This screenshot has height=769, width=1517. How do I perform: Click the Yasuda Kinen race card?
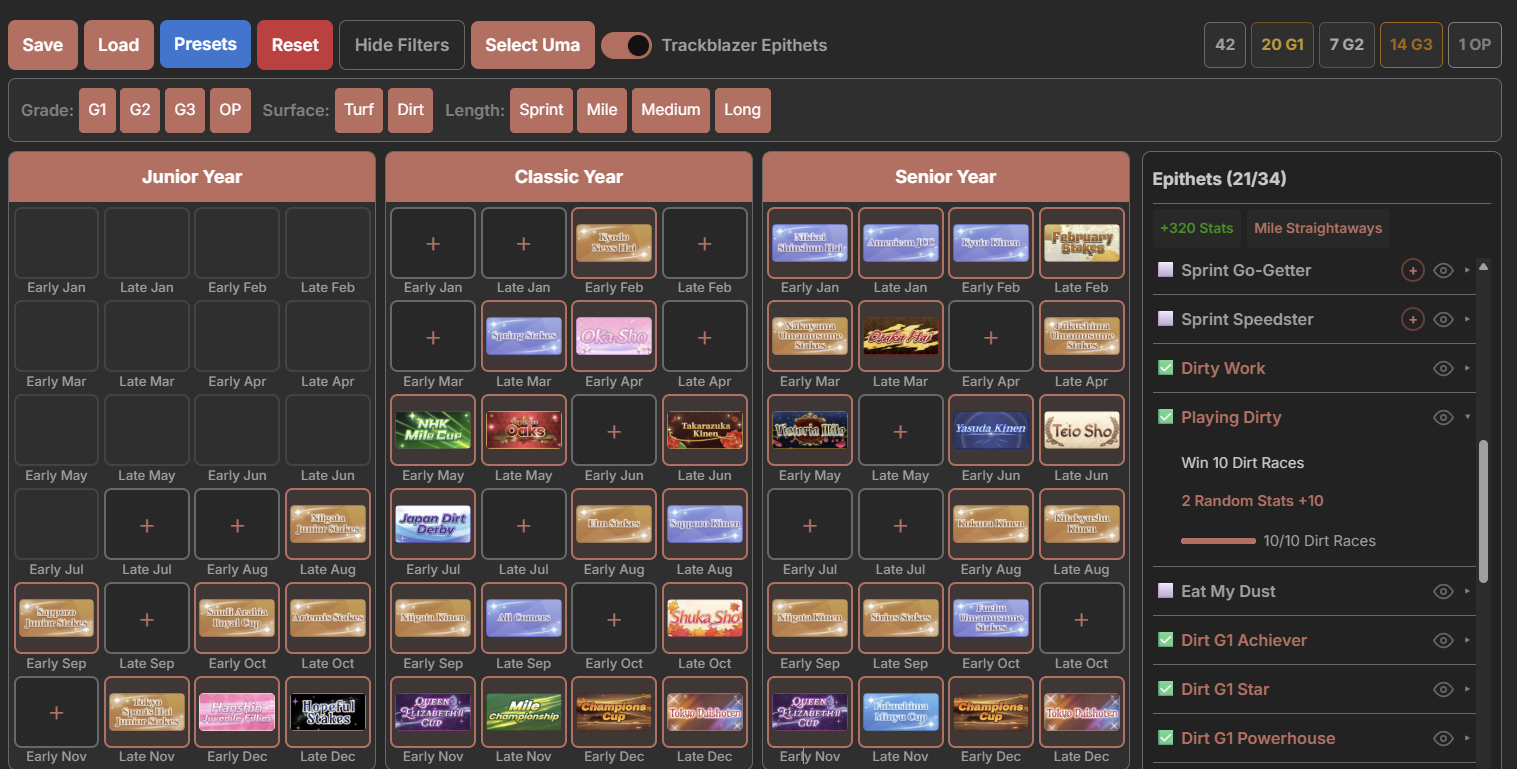point(991,430)
